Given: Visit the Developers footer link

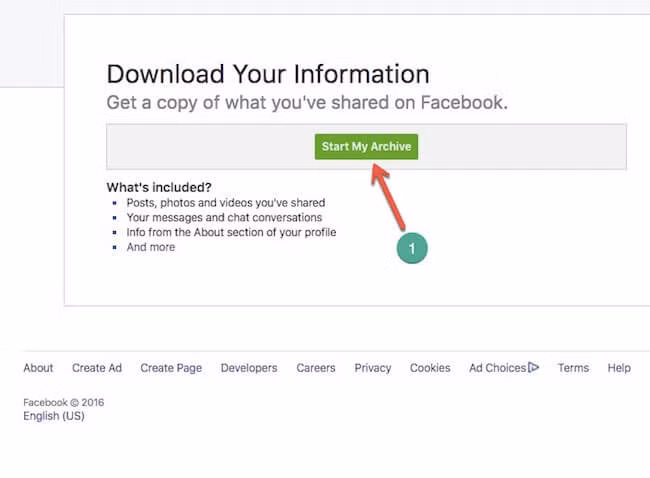Looking at the screenshot, I should click(249, 368).
